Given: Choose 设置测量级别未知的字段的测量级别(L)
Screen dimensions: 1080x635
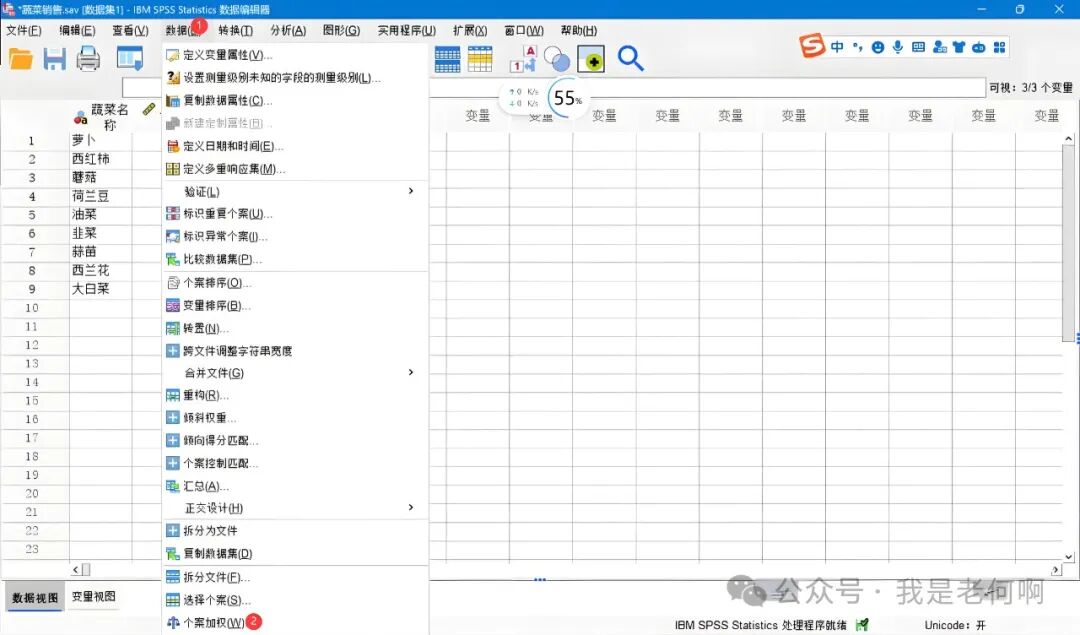Looking at the screenshot, I should [295, 78].
